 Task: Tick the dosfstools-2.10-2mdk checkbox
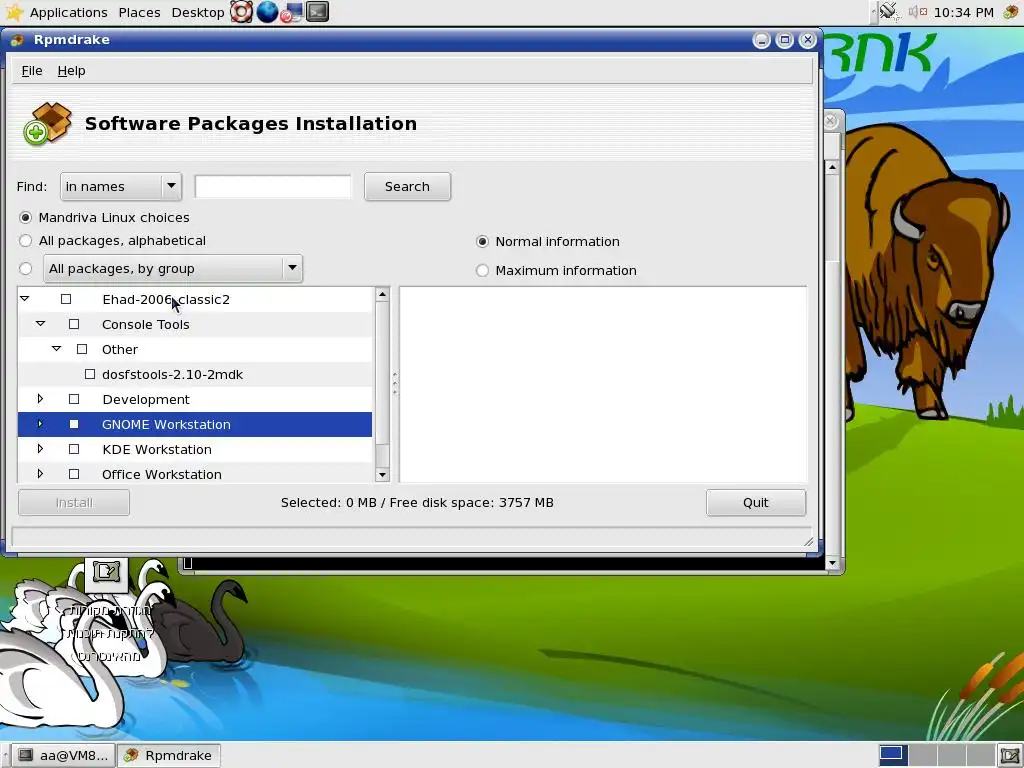[x=90, y=374]
